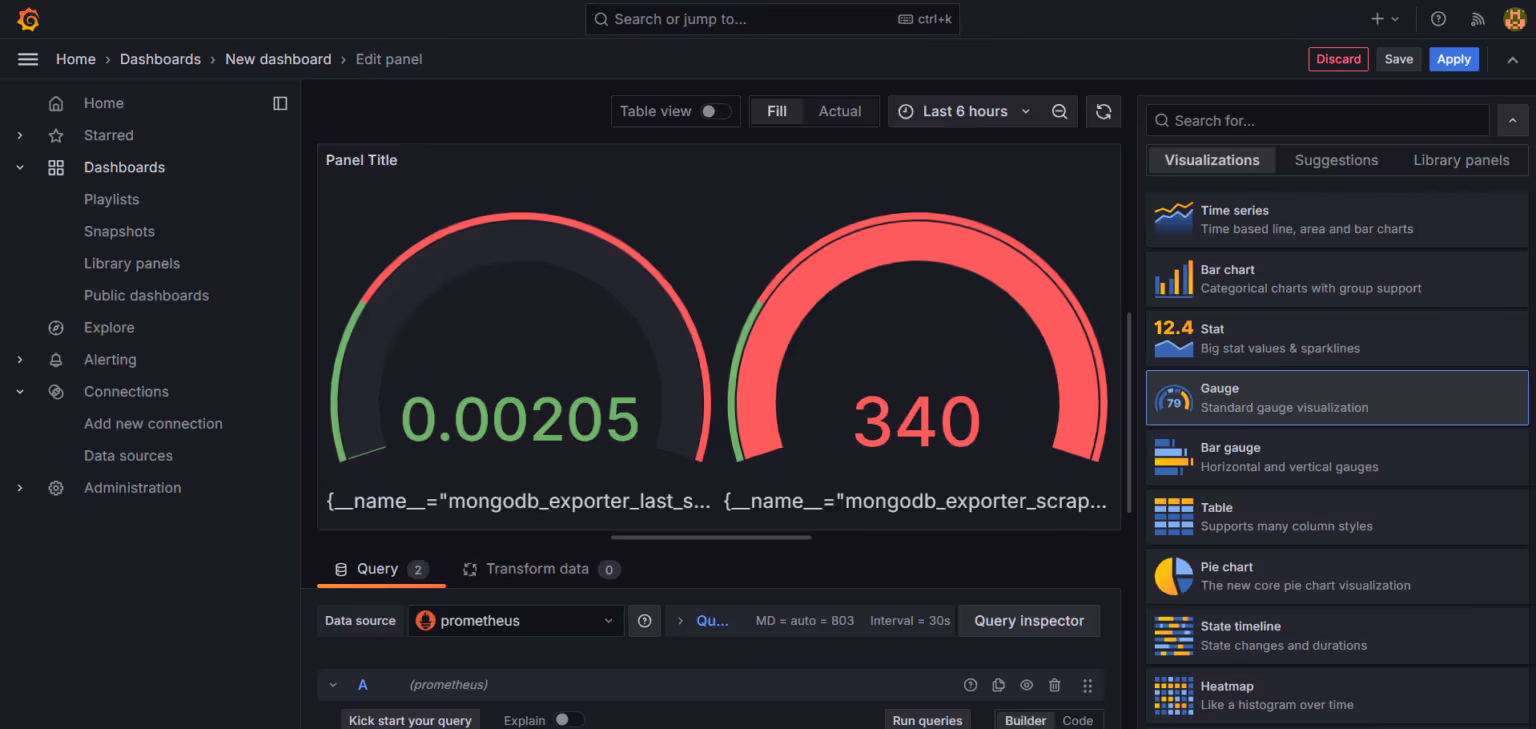Image resolution: width=1536 pixels, height=729 pixels.
Task: Collapse the Dashboards section
Action: click(20, 168)
